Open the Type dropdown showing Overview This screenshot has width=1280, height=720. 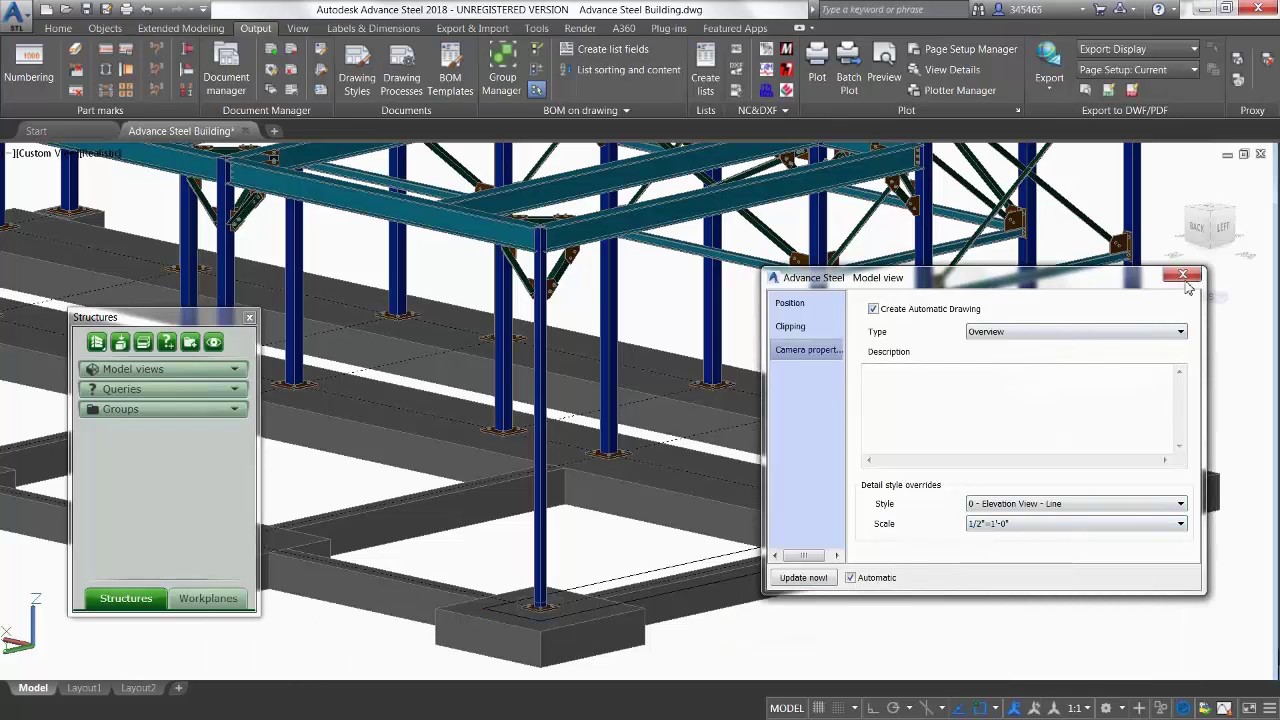click(1076, 332)
